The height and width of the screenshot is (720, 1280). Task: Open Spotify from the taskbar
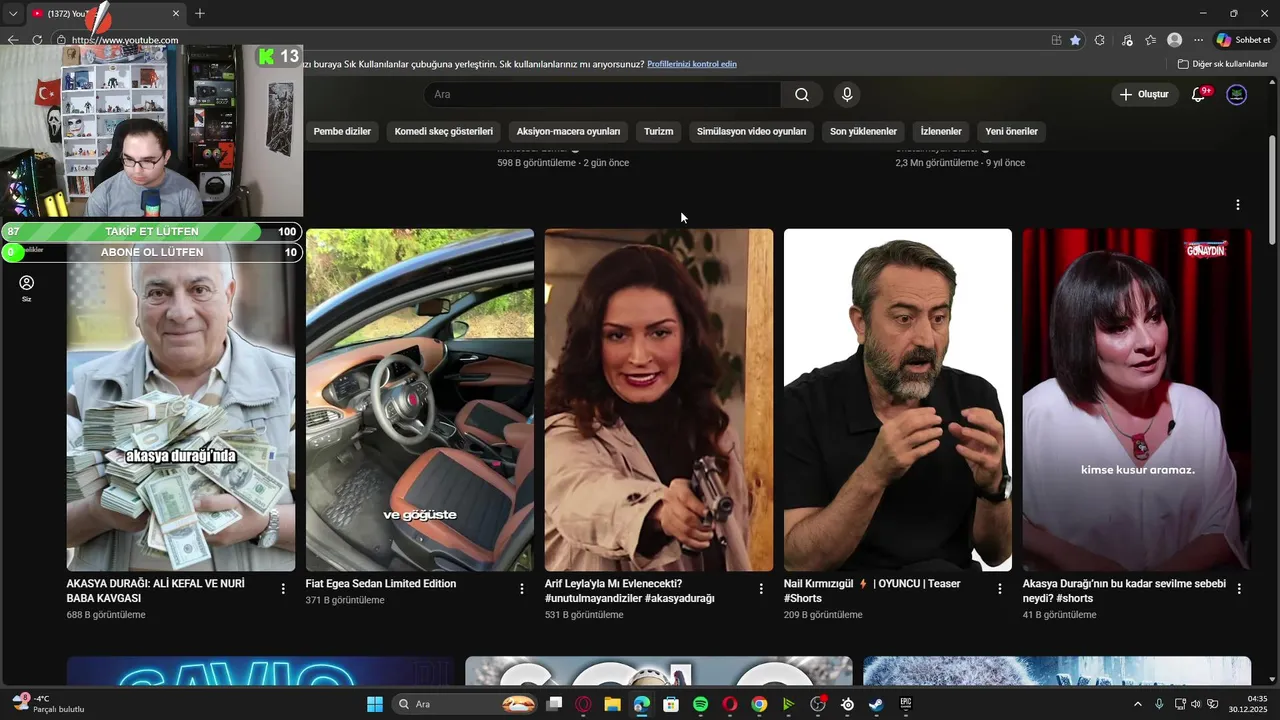(x=700, y=704)
